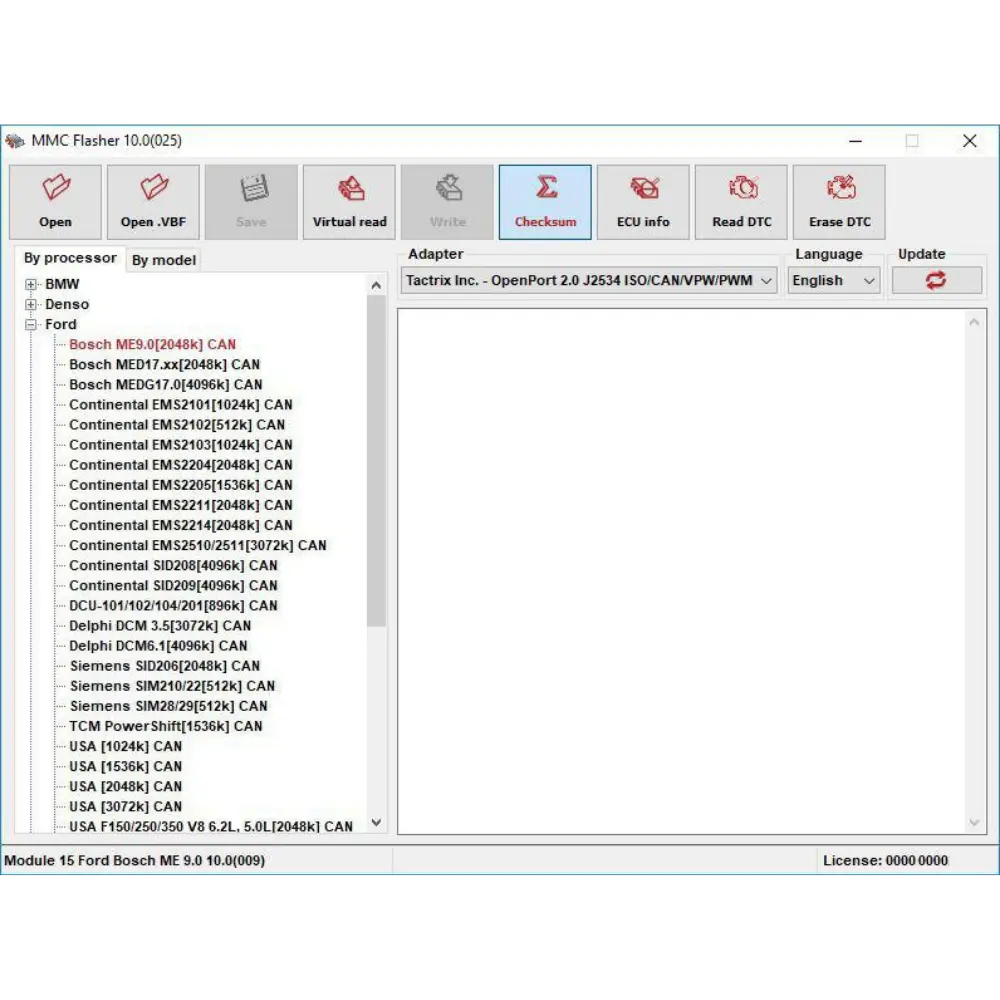Start a Virtual read
Image resolution: width=1000 pixels, height=1000 pixels.
pyautogui.click(x=349, y=202)
